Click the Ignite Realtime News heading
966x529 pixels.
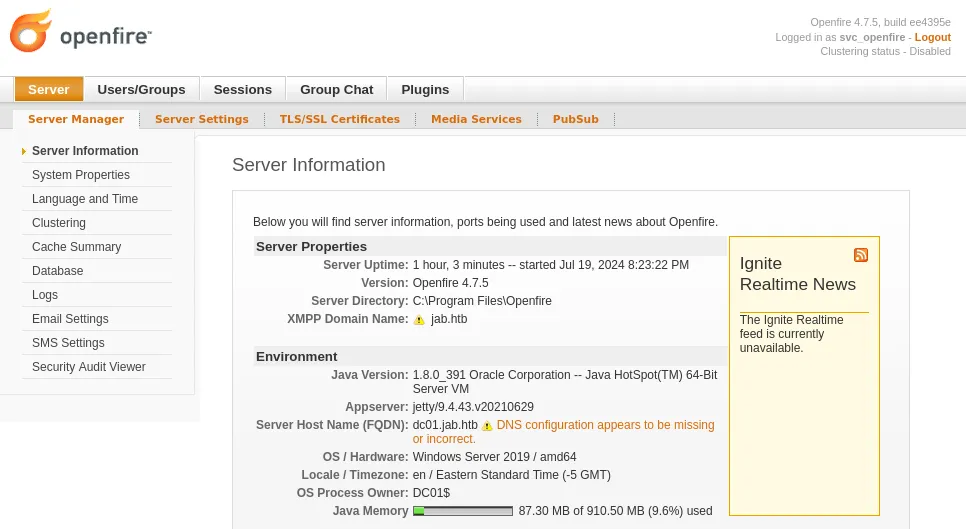(x=797, y=274)
